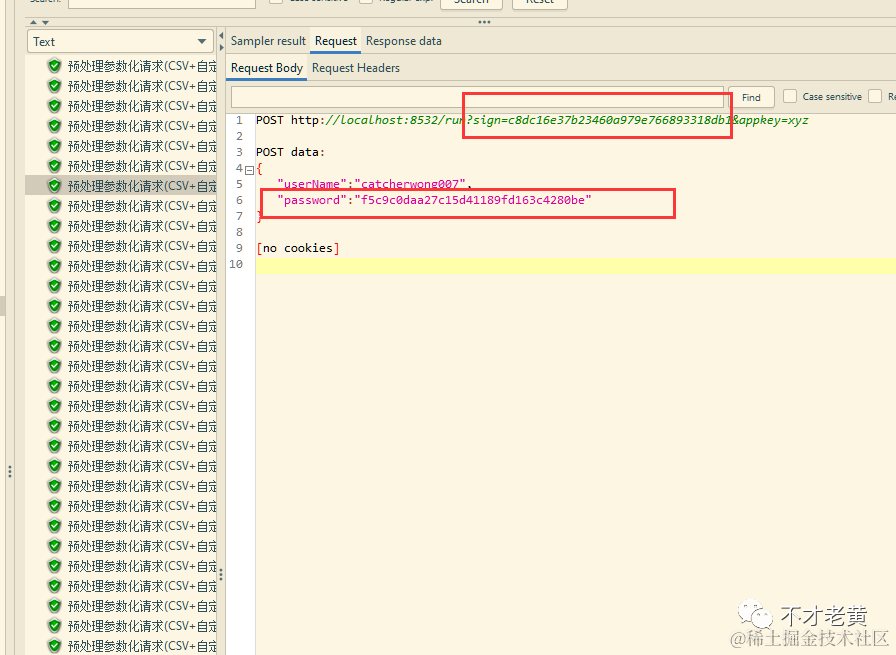Click the Find button
Viewport: 896px width, 655px height.
[x=751, y=97]
